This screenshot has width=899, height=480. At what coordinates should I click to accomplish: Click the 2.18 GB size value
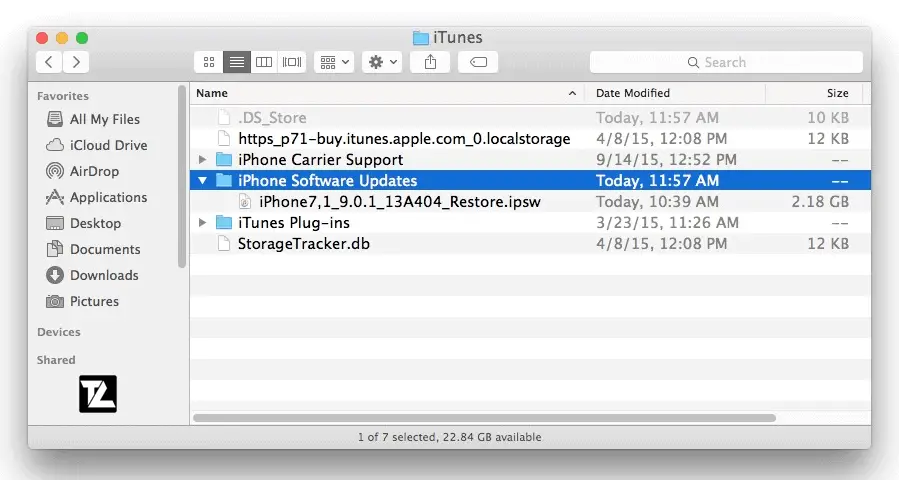click(820, 202)
